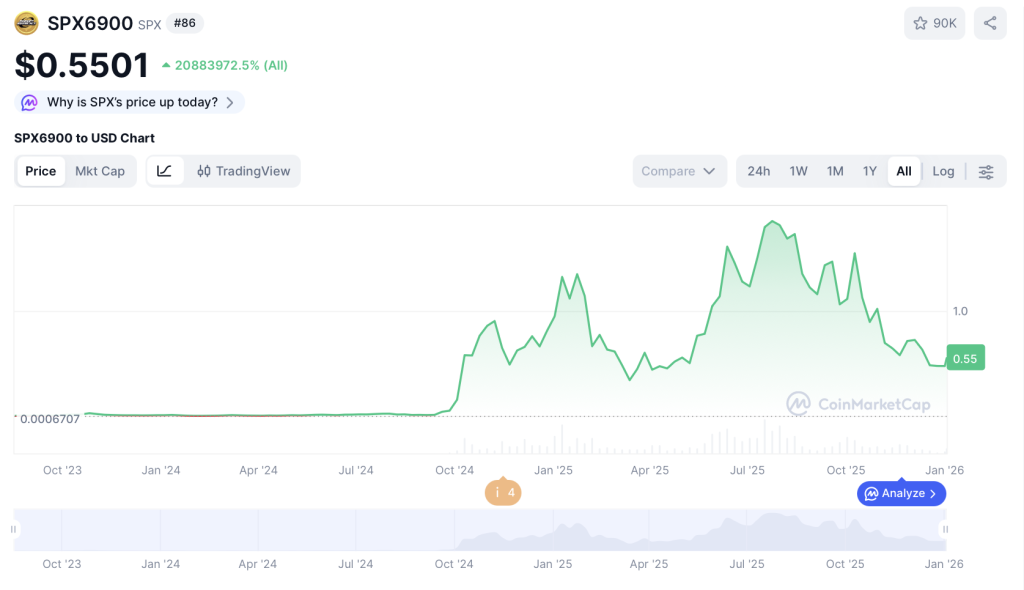This screenshot has height=590, width=1024.
Task: Toggle the Log scale option
Action: [x=943, y=171]
